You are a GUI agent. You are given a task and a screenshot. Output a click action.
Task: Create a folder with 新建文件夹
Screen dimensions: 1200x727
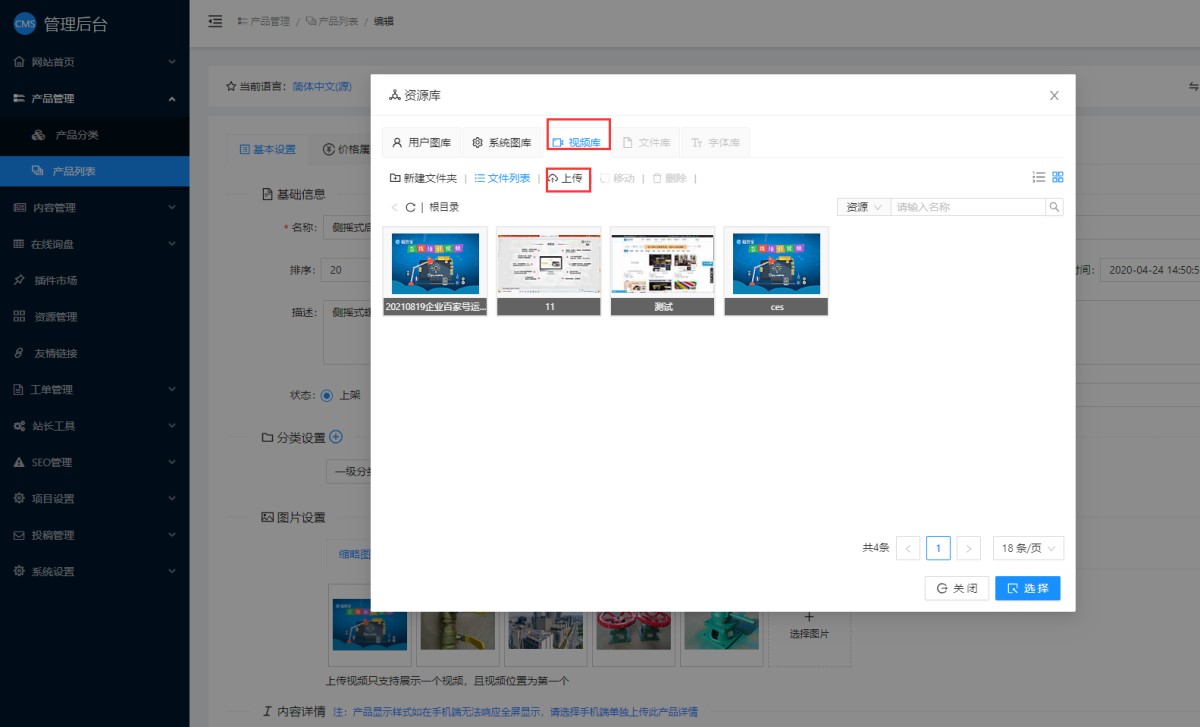tap(423, 179)
